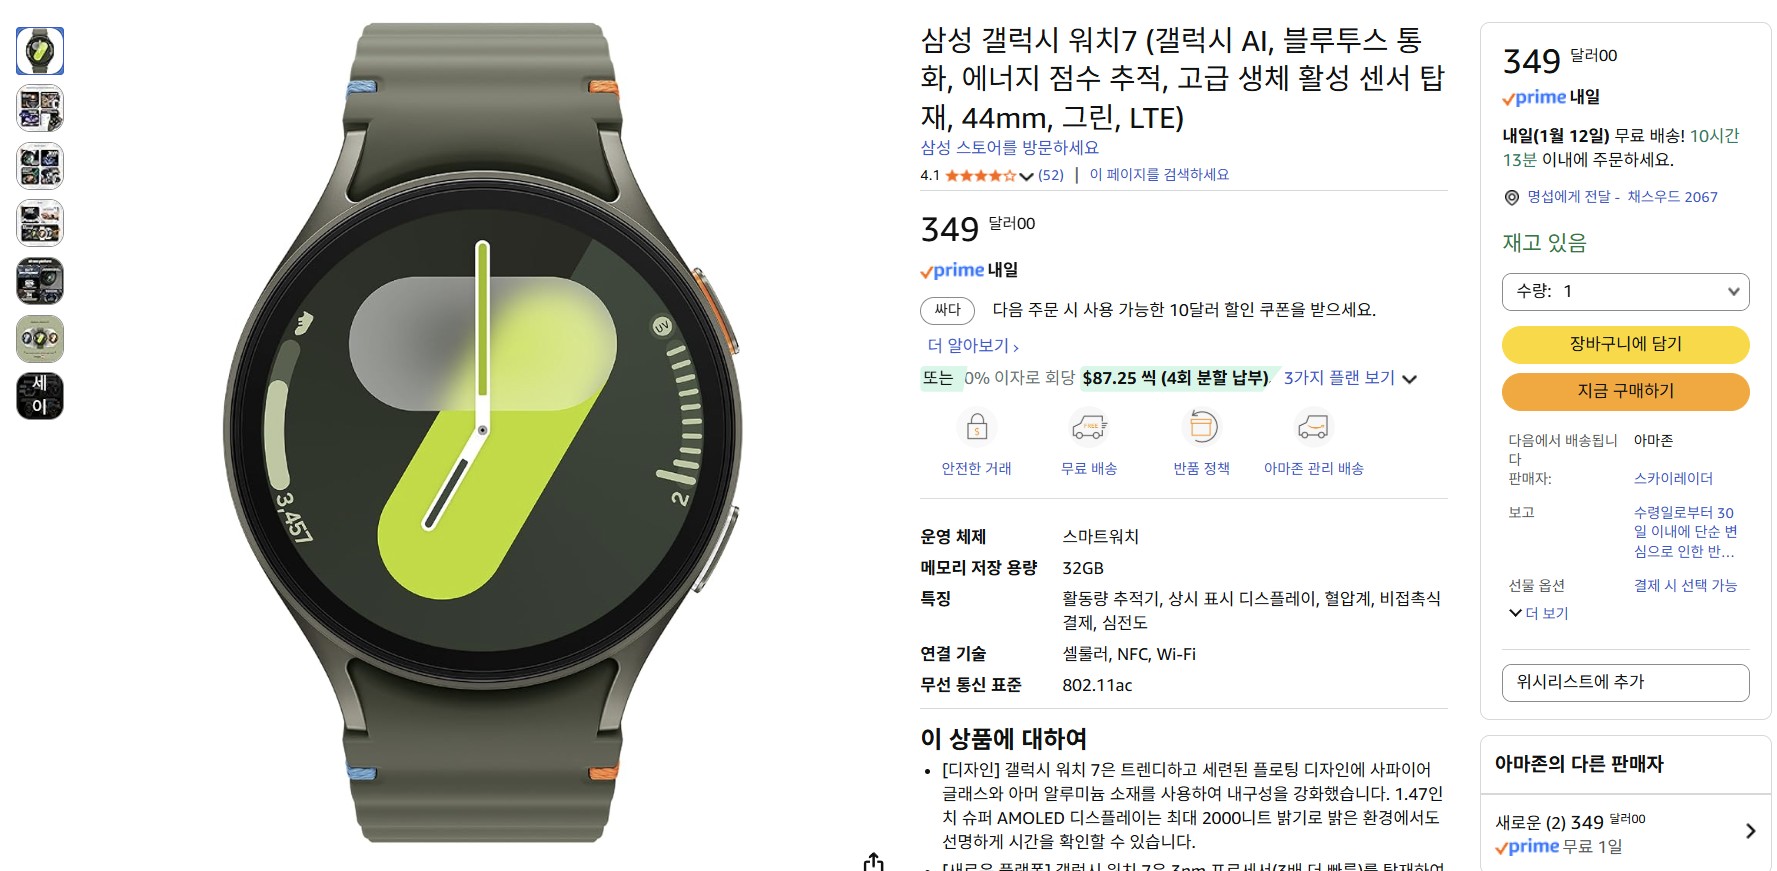Select the three-watches thumbnail image
This screenshot has width=1777, height=871.
[x=40, y=339]
